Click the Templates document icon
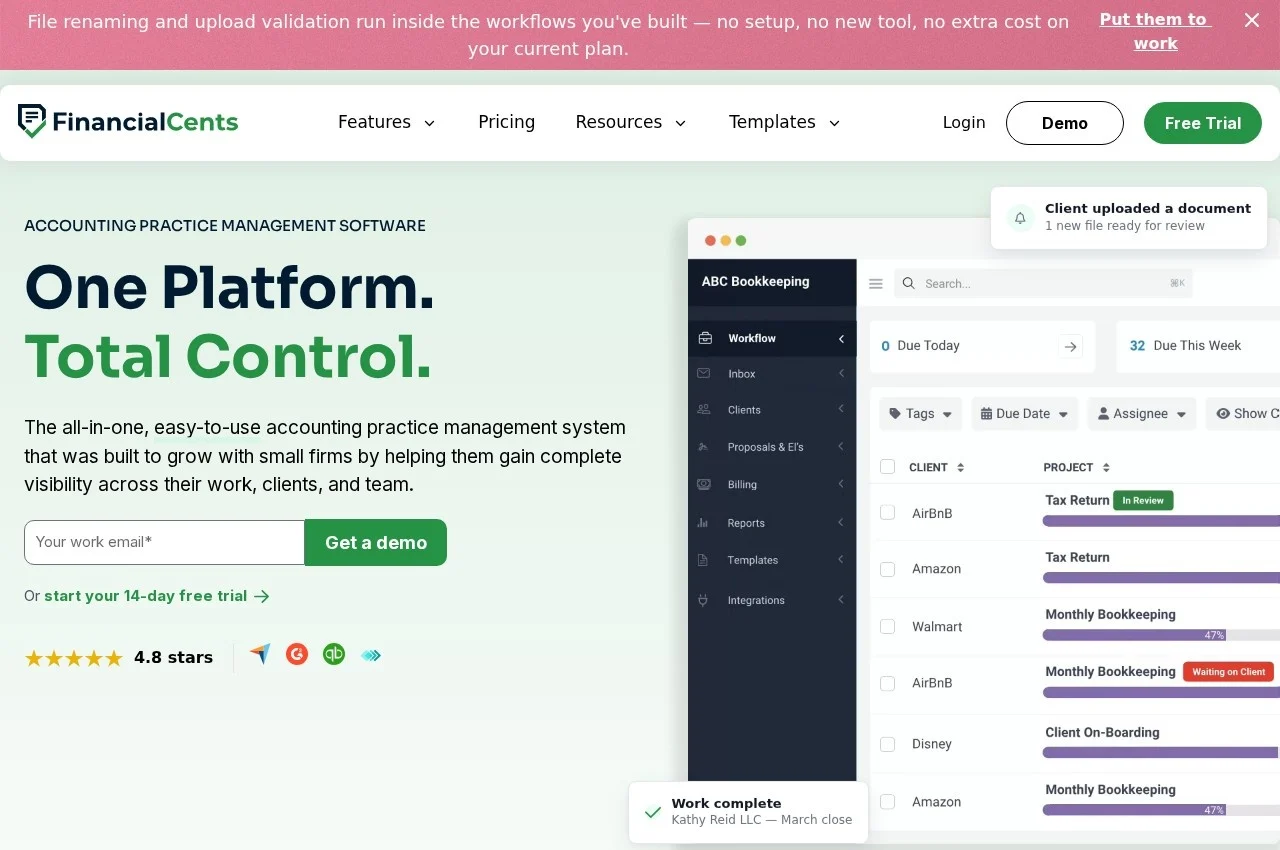The image size is (1280, 850). tap(703, 560)
